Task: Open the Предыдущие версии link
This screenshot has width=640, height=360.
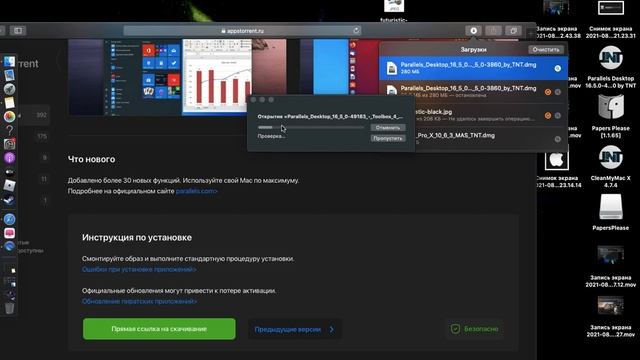Action: click(x=287, y=329)
